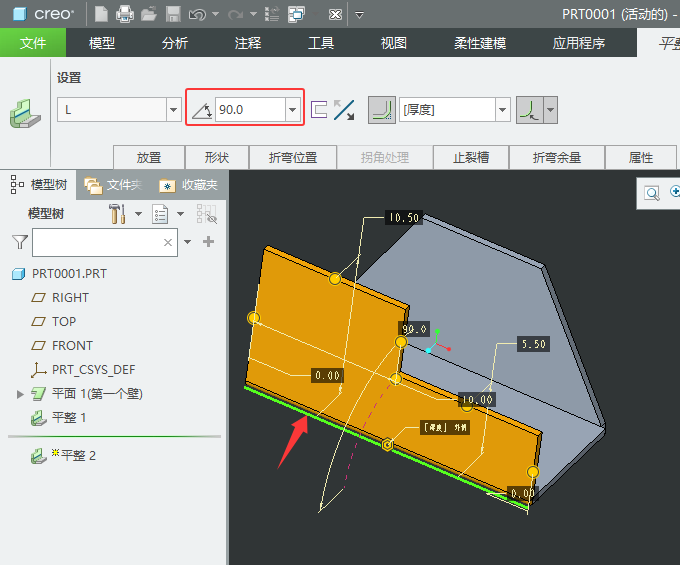The height and width of the screenshot is (565, 680).
Task: Click the bend angle icon
Action: point(202,111)
